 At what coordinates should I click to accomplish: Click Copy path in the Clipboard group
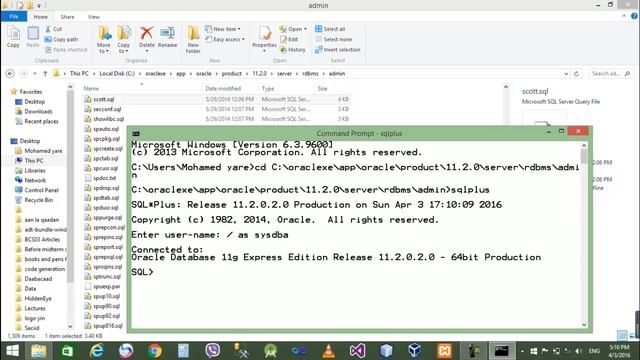[x=61, y=40]
